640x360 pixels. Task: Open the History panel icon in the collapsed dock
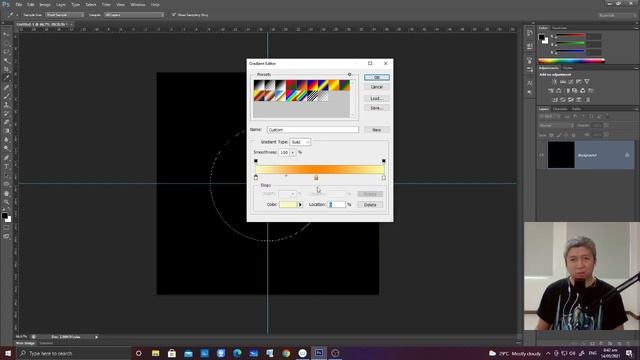[x=529, y=33]
